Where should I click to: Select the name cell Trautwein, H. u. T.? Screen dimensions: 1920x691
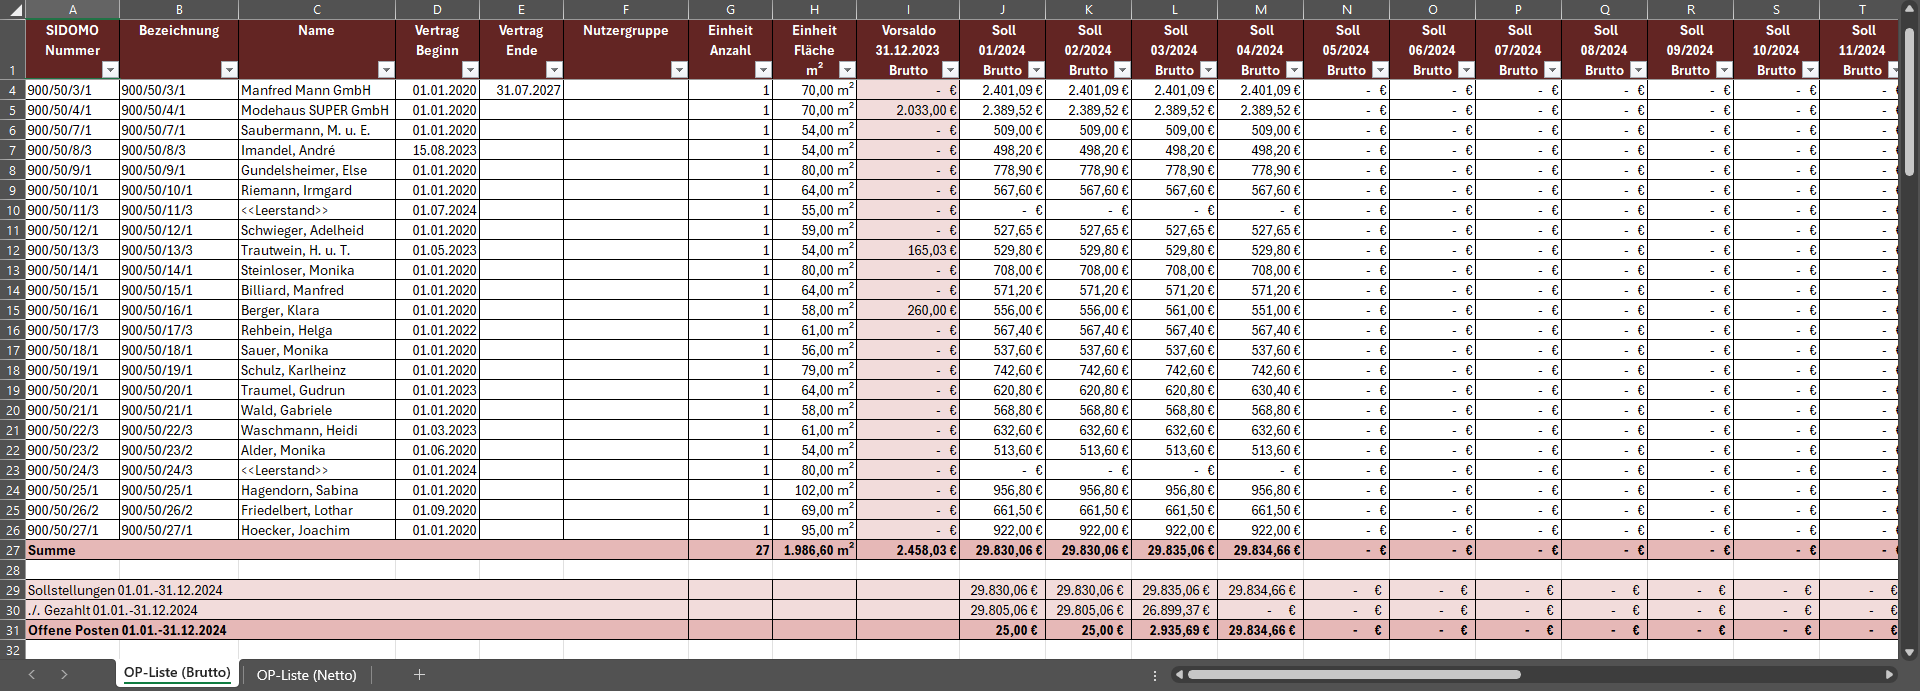click(317, 250)
